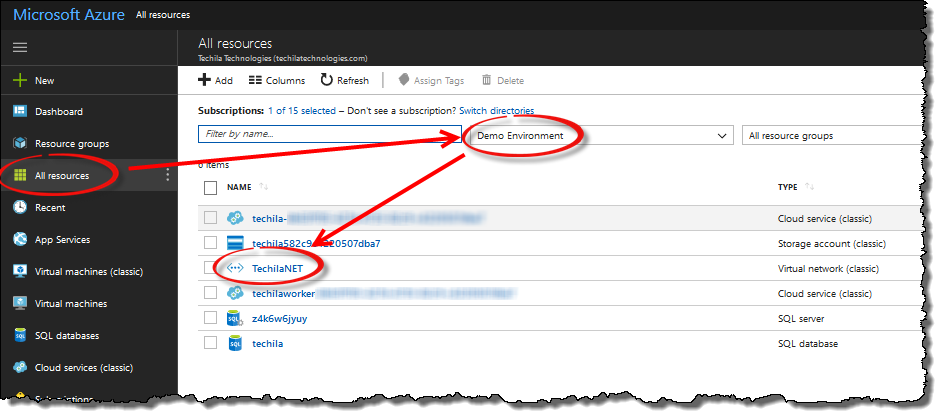Image resolution: width=943 pixels, height=418 pixels.
Task: Click the Refresh circular arrow icon
Action: point(327,79)
